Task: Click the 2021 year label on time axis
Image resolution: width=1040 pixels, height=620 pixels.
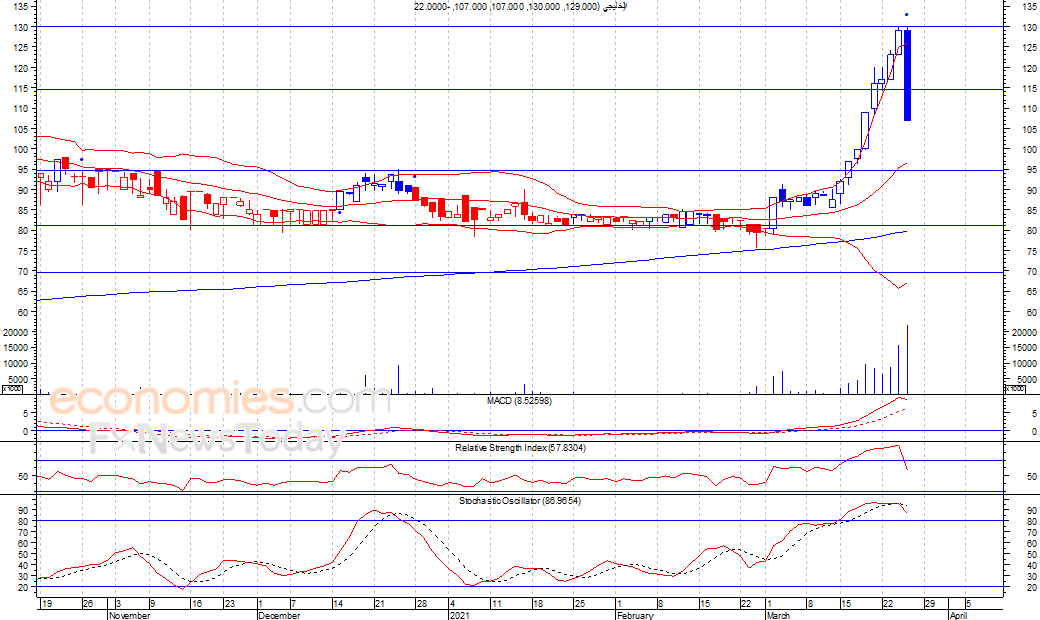Action: pos(459,616)
